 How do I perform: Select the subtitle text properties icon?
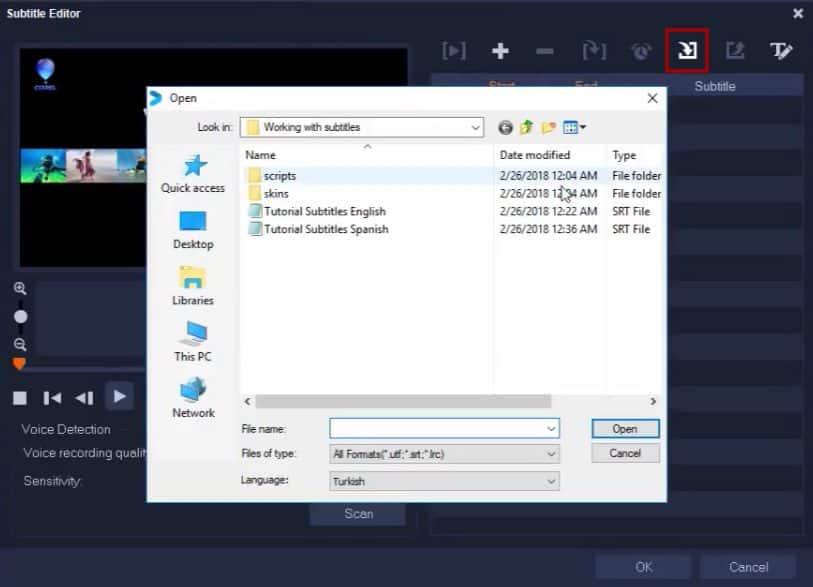tap(781, 50)
